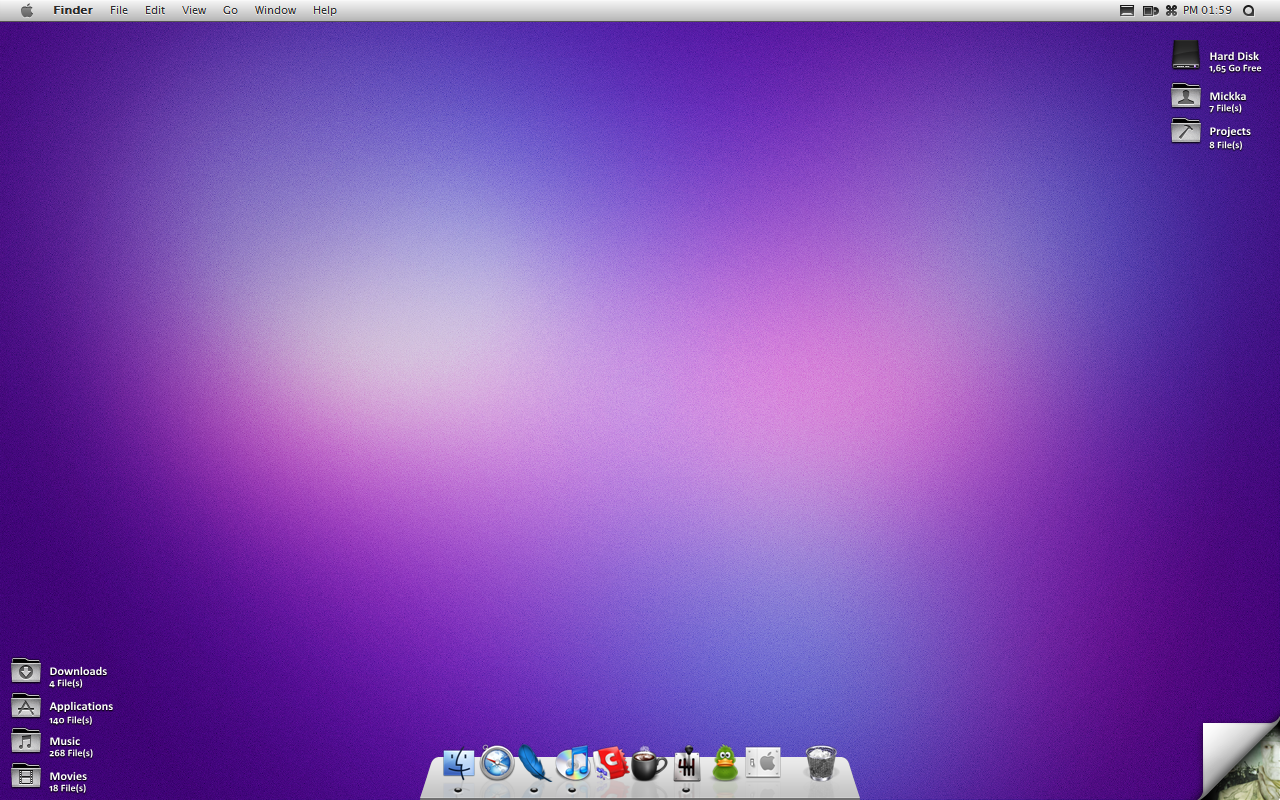This screenshot has width=1280, height=800.
Task: Click the '268 File(s)' text
Action: pos(71,753)
